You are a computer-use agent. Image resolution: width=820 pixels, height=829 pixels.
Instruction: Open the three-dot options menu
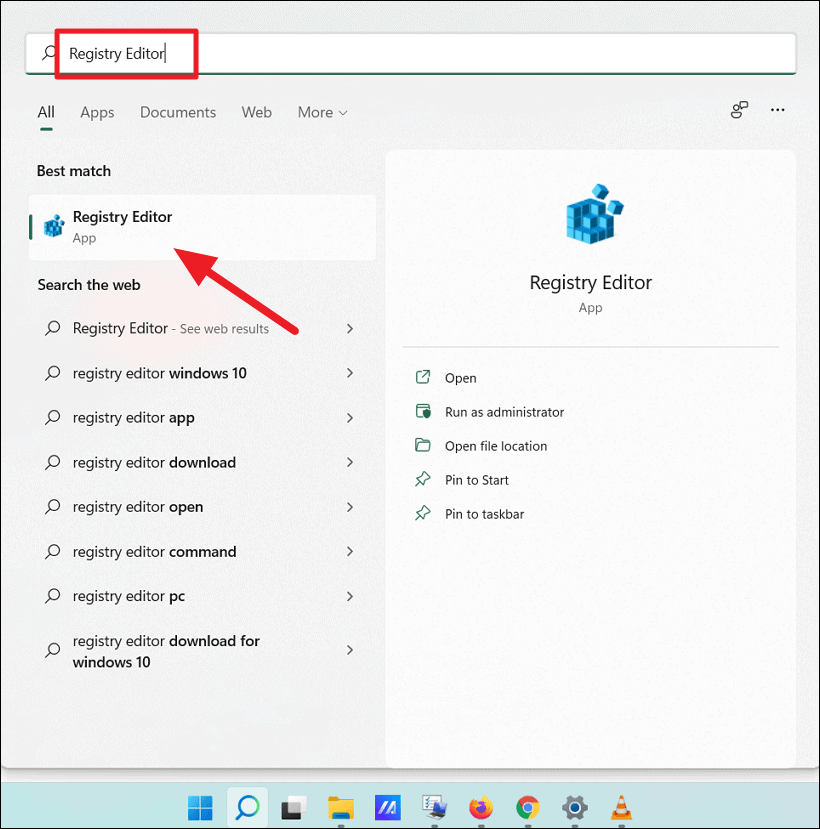point(777,110)
